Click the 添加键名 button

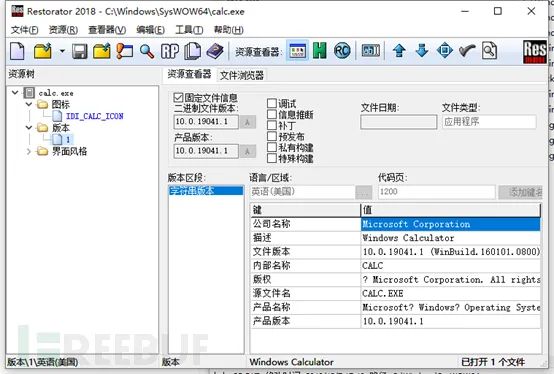[x=521, y=192]
